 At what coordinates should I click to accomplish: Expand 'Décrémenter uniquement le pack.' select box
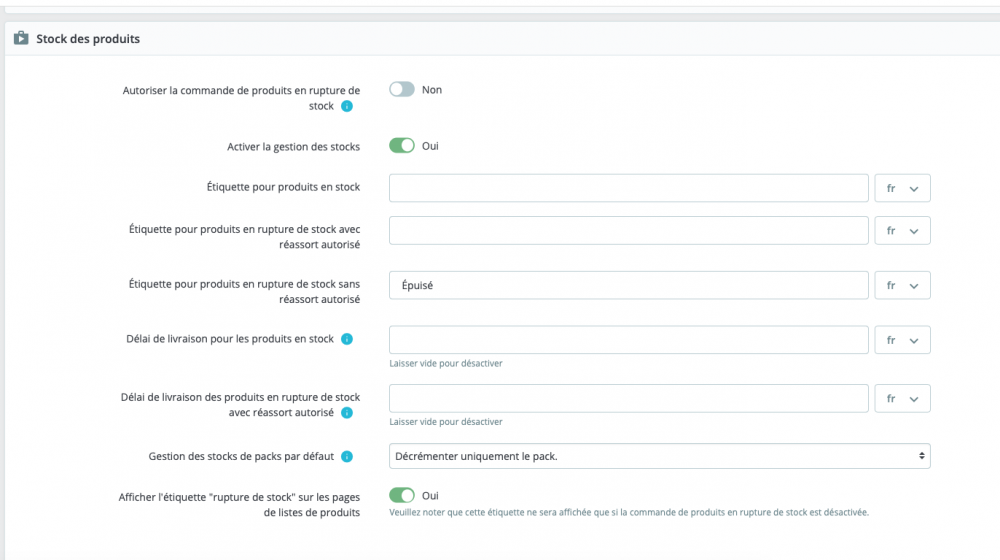pyautogui.click(x=659, y=456)
